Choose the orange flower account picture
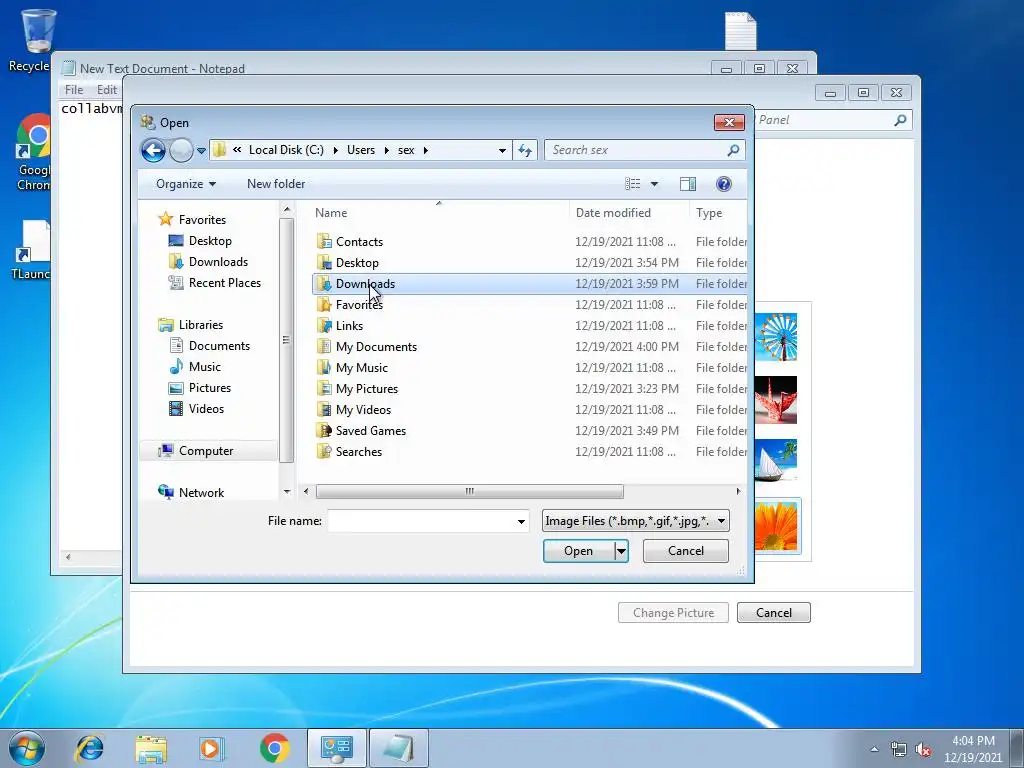Viewport: 1024px width, 768px height. coord(776,526)
